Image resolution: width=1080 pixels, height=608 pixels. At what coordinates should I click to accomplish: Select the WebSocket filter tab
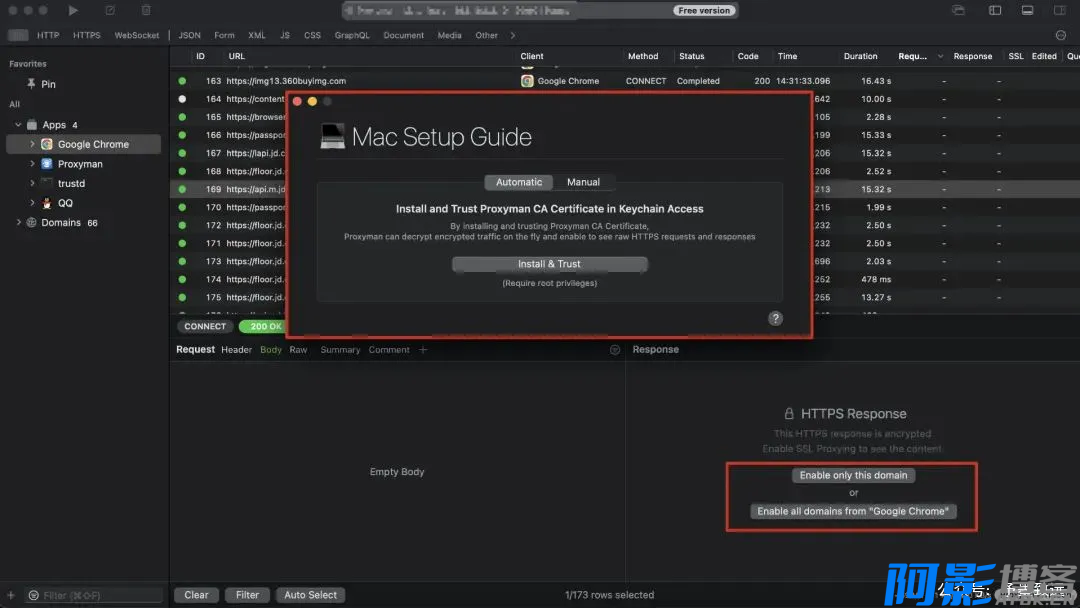click(136, 35)
